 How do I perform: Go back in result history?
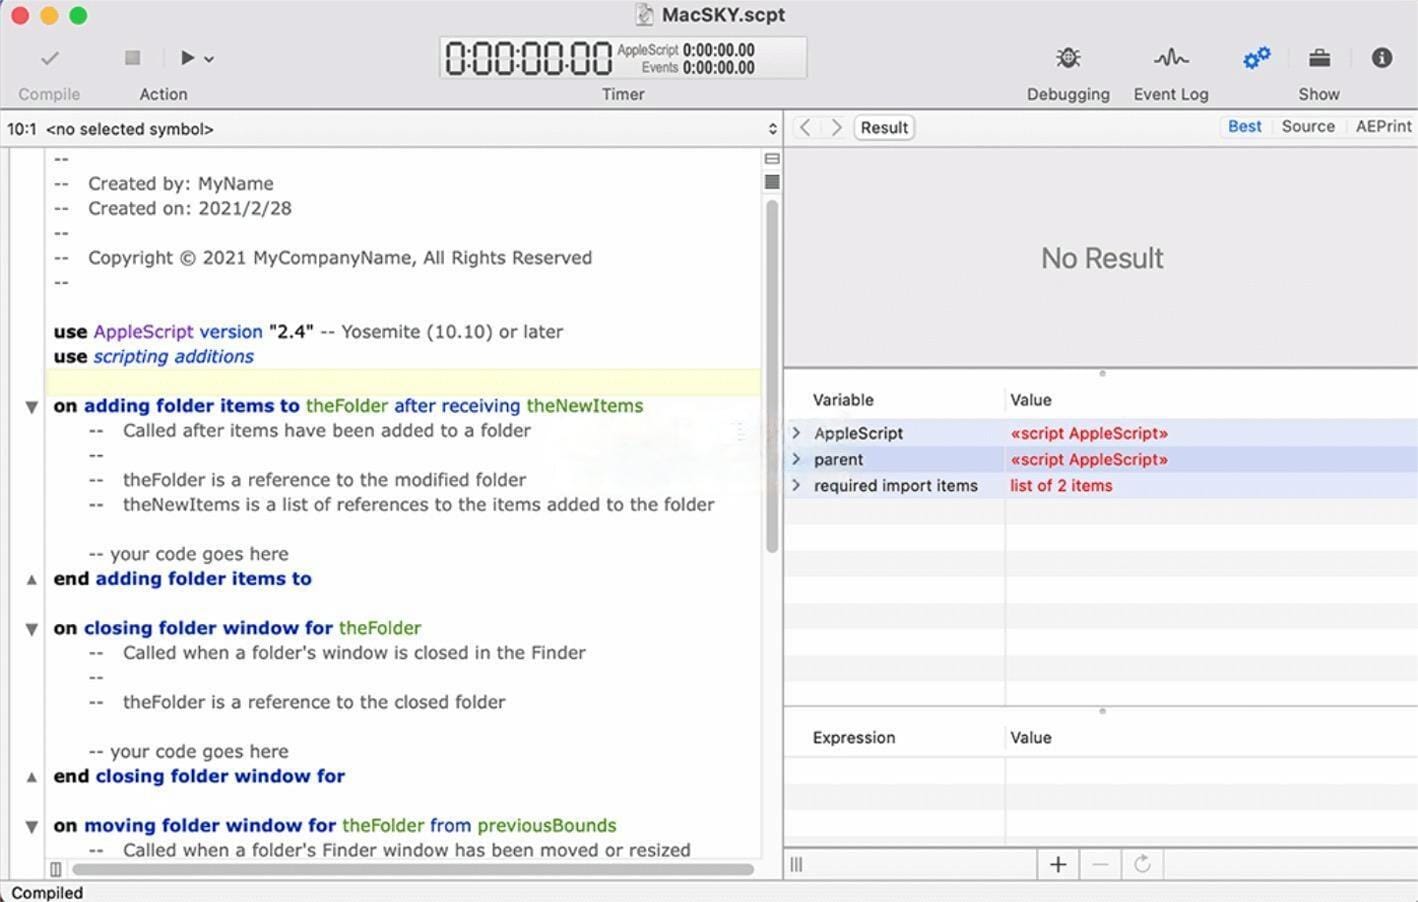click(x=805, y=127)
